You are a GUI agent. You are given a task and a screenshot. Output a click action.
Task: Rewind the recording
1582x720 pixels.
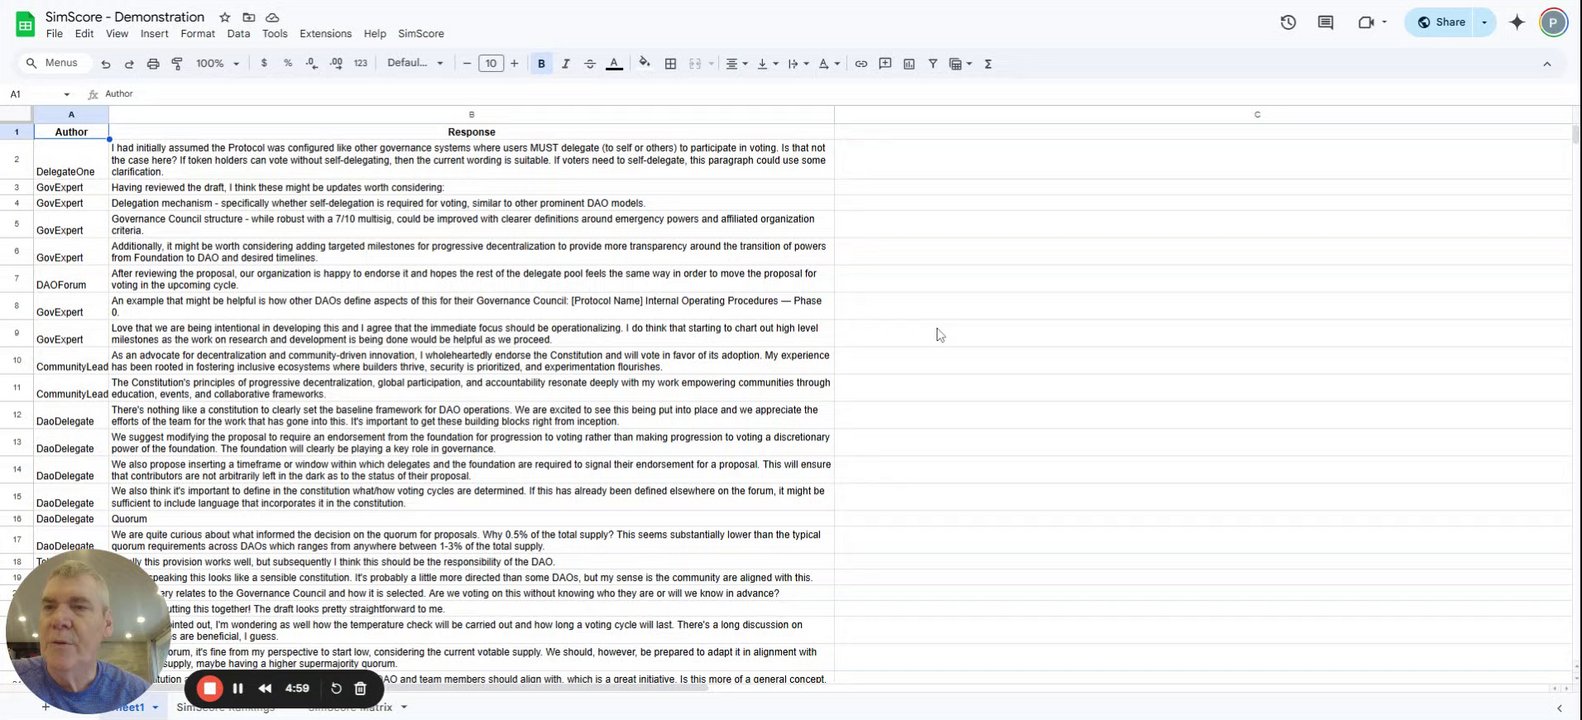point(265,688)
